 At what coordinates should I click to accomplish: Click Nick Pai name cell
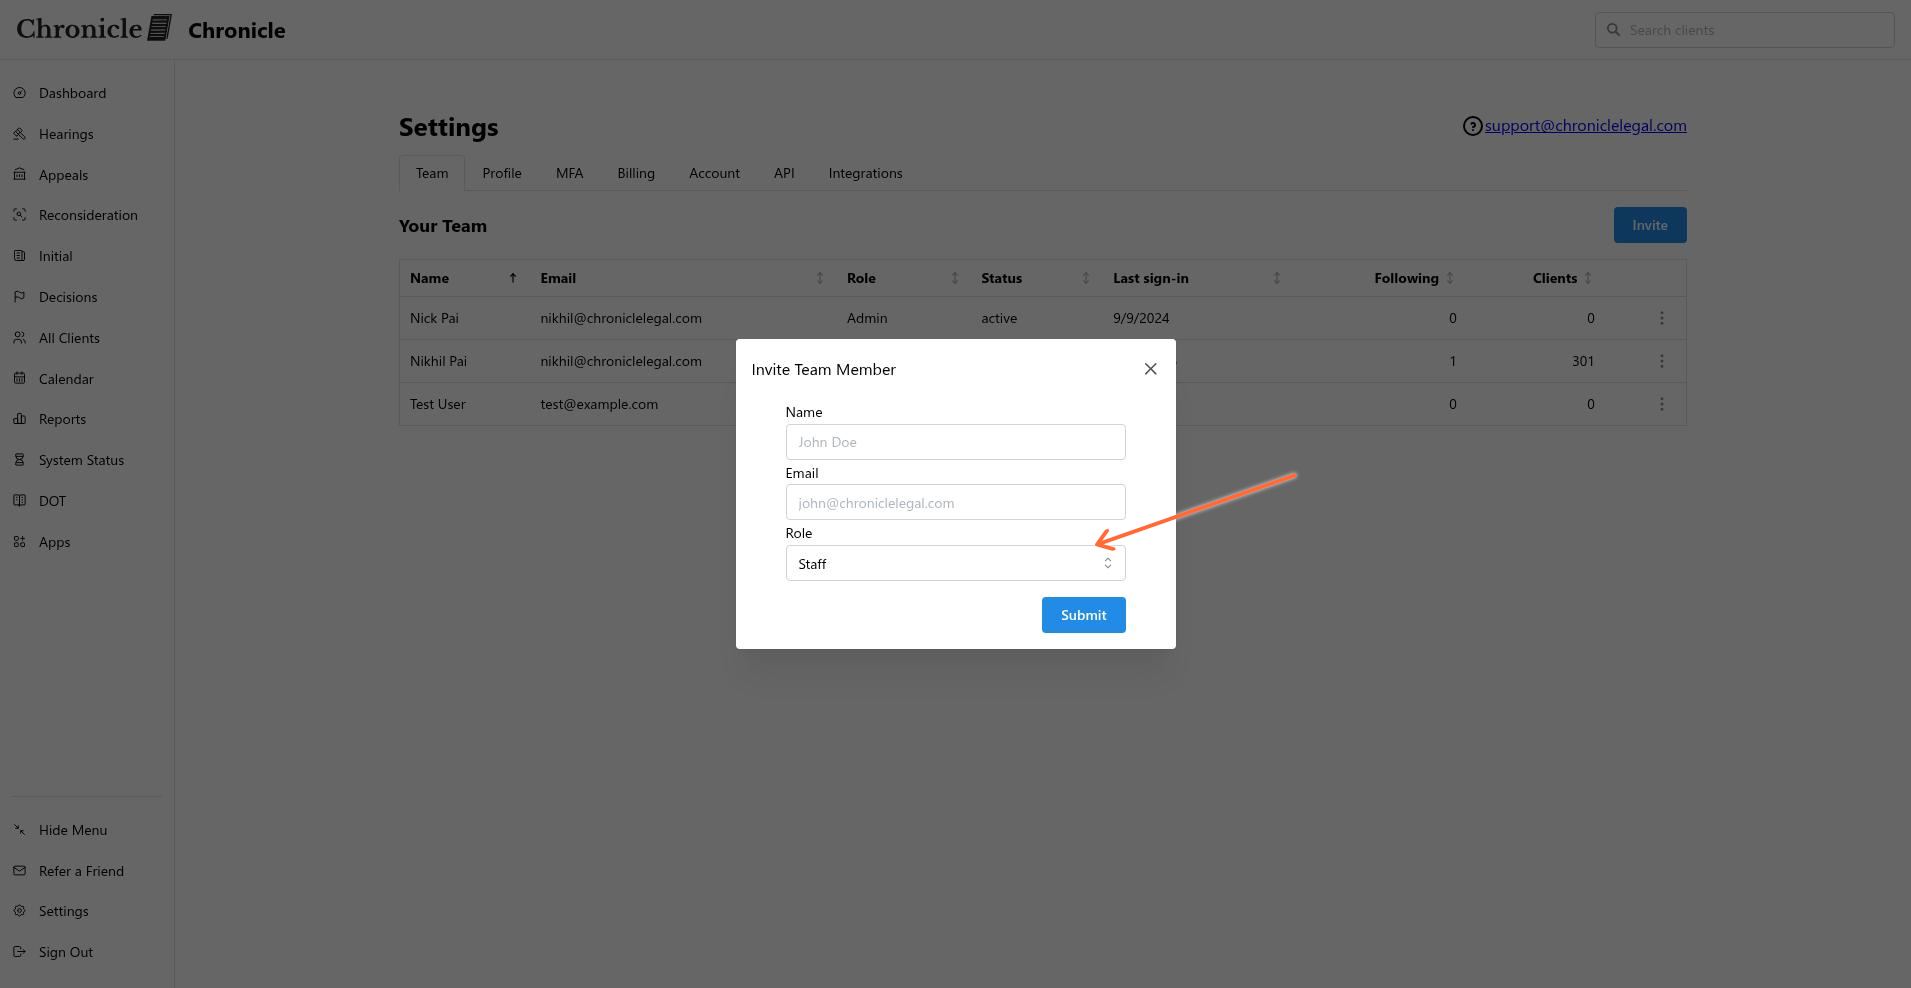pyautogui.click(x=434, y=318)
